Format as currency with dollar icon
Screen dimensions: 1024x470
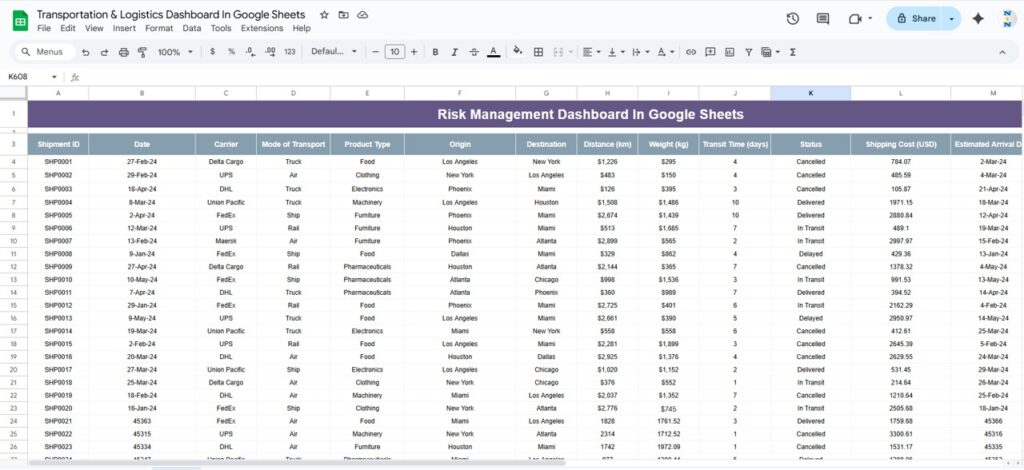(212, 52)
